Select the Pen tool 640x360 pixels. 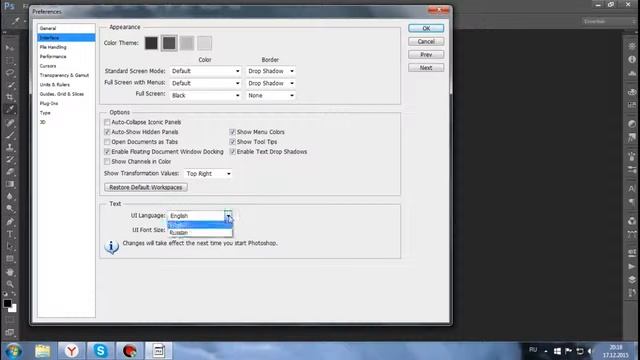point(10,222)
